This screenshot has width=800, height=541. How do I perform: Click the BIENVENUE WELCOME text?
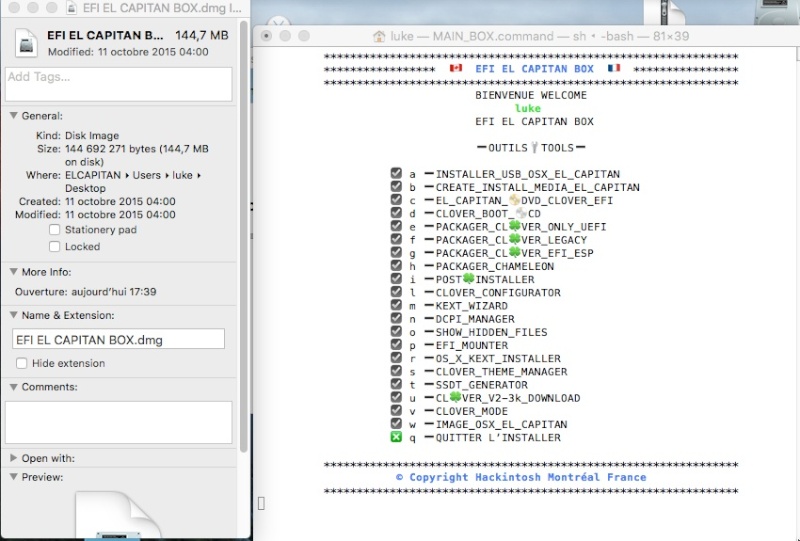tap(531, 95)
